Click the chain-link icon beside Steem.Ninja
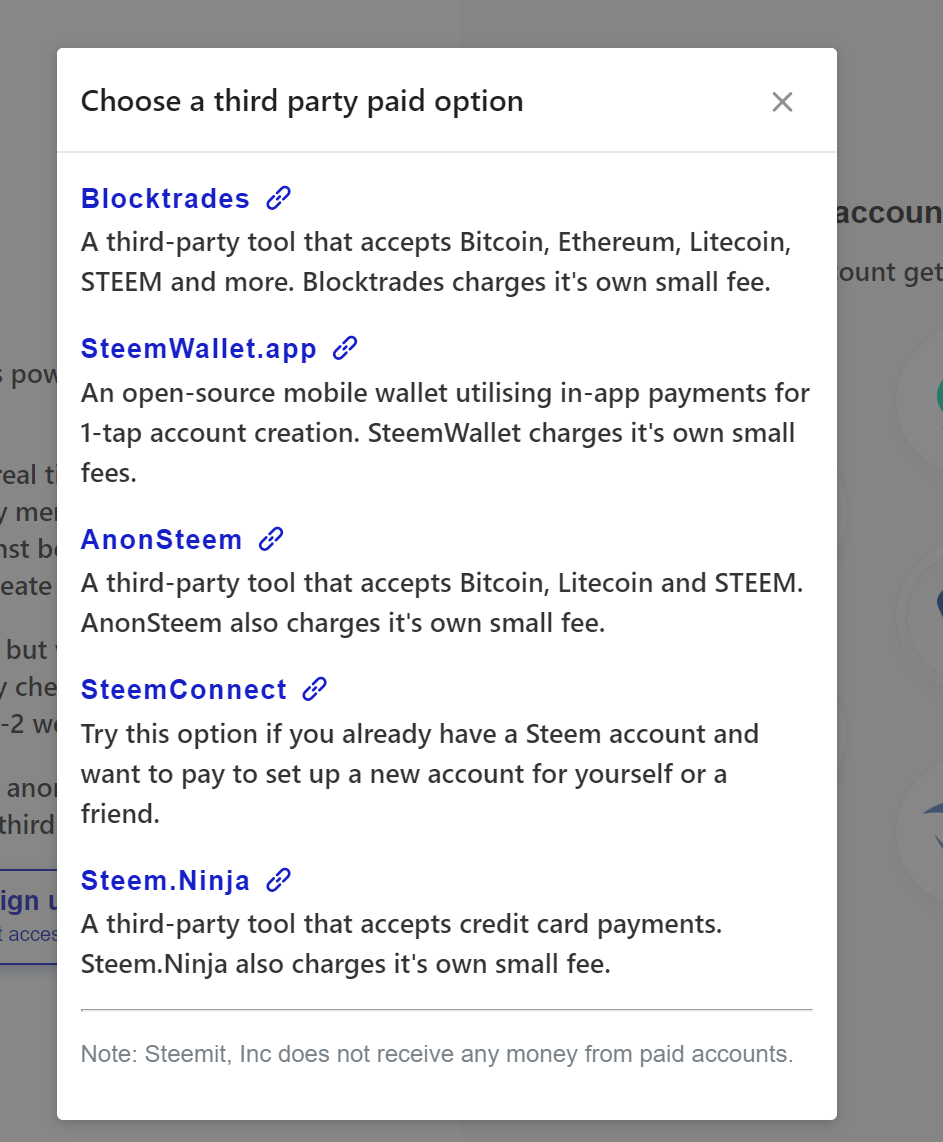 point(279,880)
